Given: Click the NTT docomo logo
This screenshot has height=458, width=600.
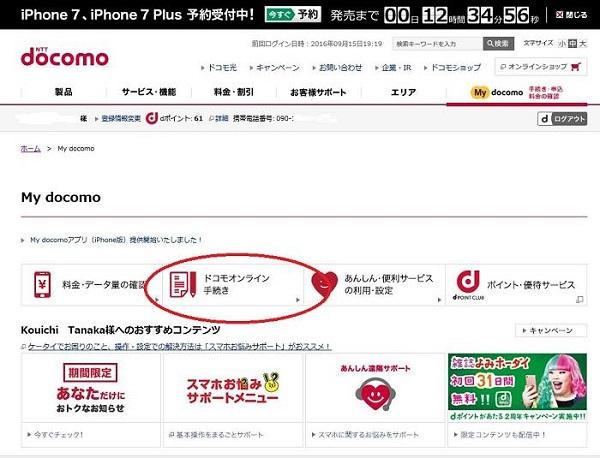Looking at the screenshot, I should (x=64, y=56).
